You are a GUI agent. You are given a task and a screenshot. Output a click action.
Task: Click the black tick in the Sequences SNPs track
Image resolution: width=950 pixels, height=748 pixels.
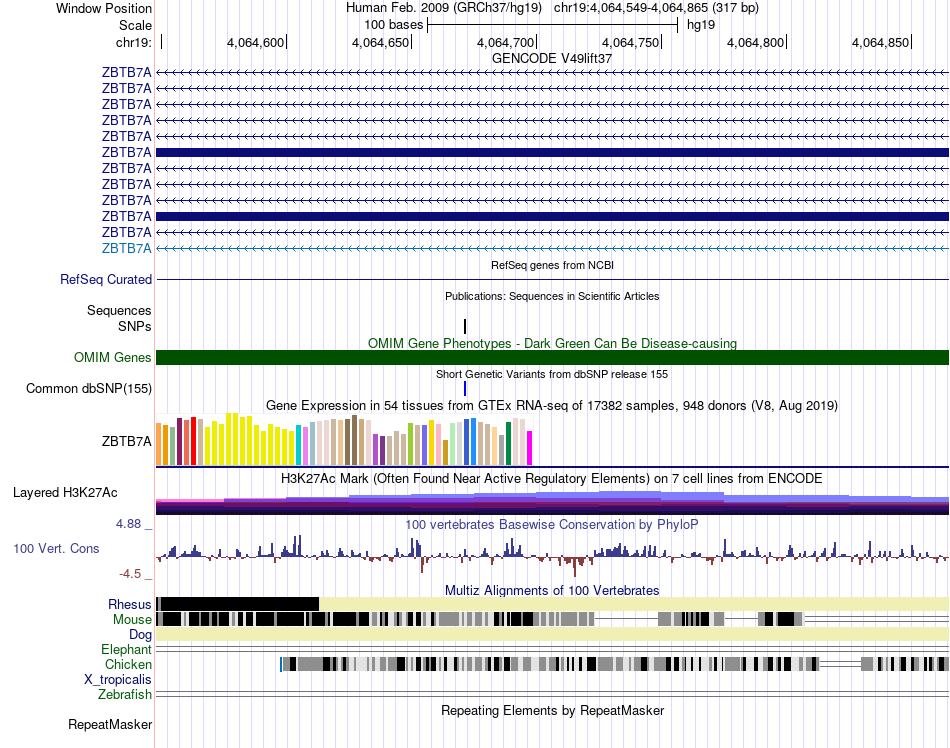465,326
